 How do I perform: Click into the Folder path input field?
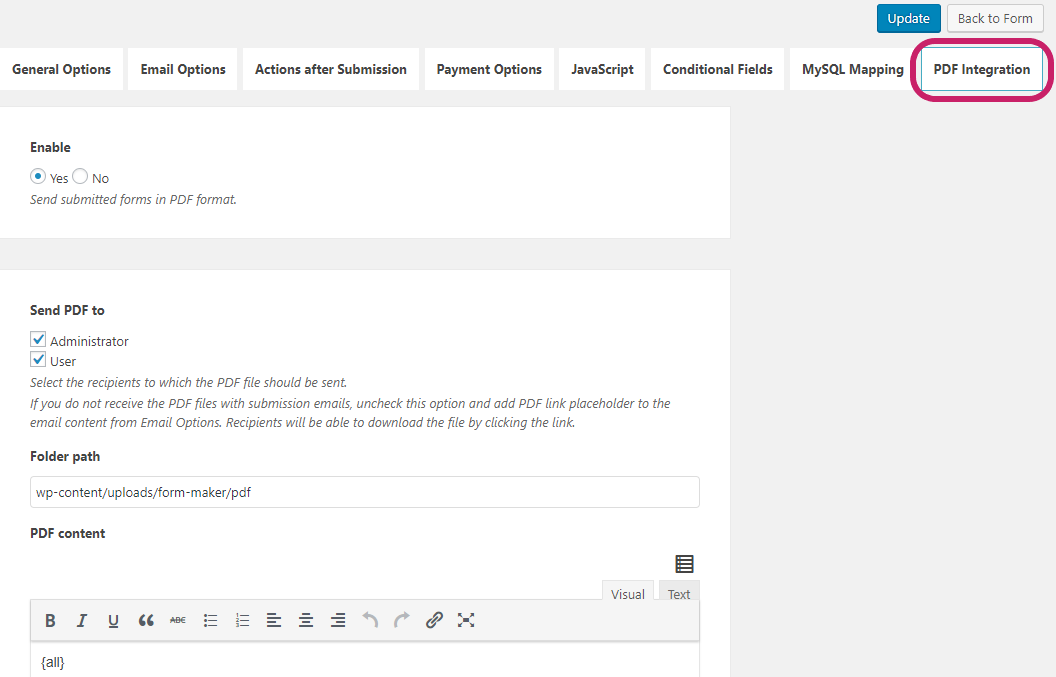[x=365, y=492]
